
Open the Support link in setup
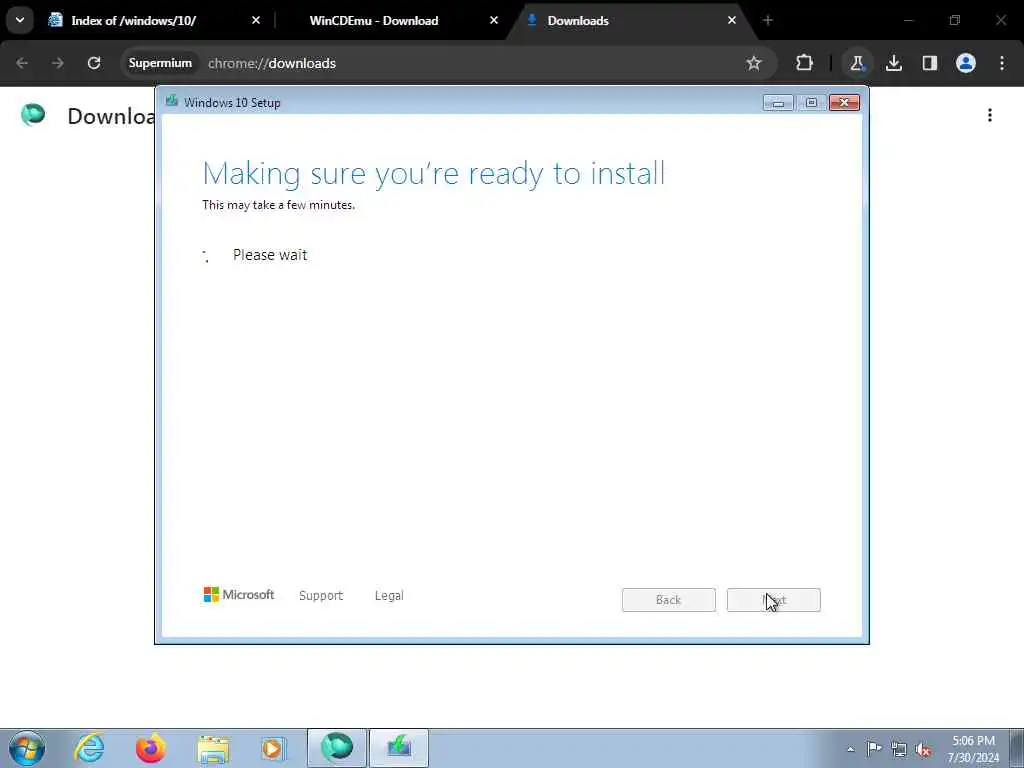[321, 596]
